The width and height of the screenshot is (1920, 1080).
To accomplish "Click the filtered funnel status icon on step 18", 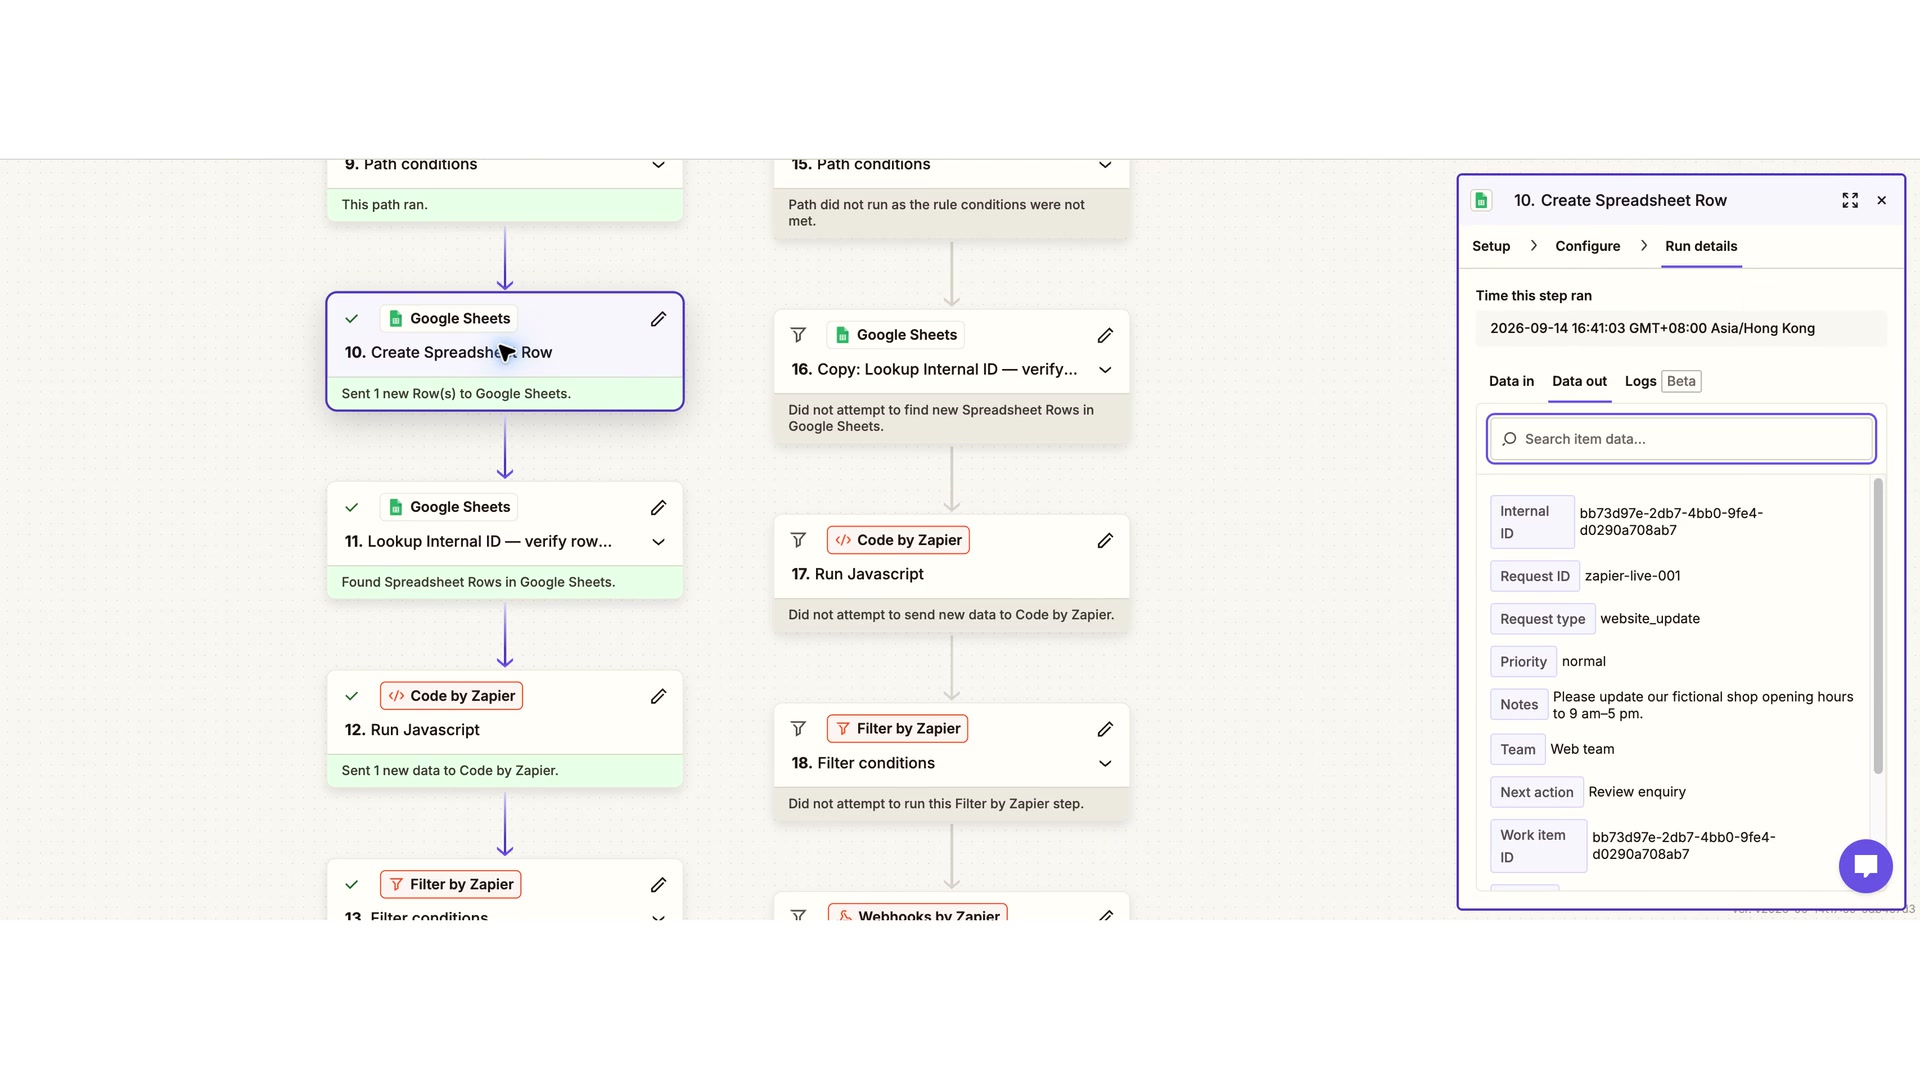I will click(x=798, y=729).
